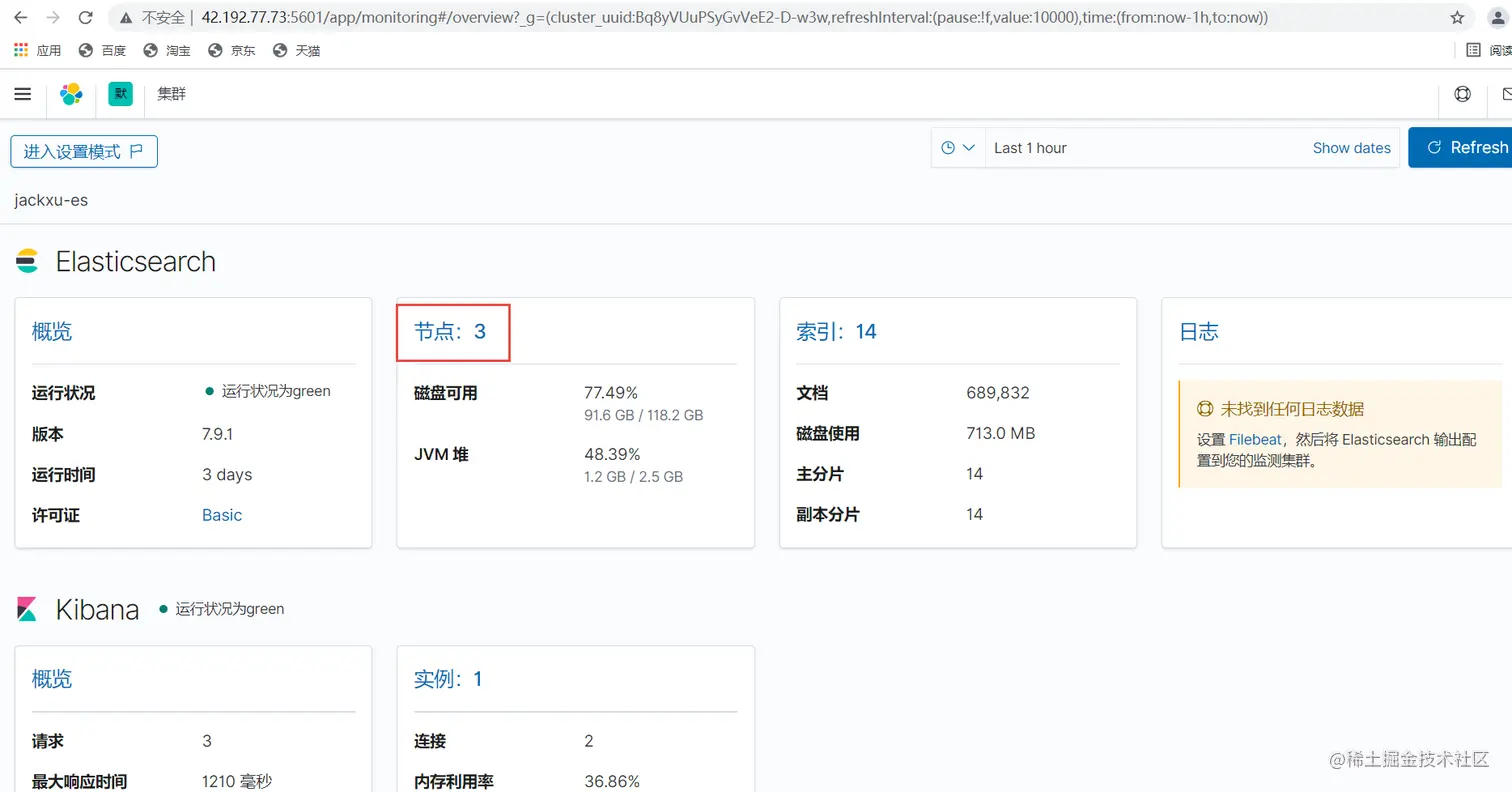This screenshot has width=1512, height=792.
Task: Click the Filebeat link in logs callout
Action: [x=1255, y=439]
